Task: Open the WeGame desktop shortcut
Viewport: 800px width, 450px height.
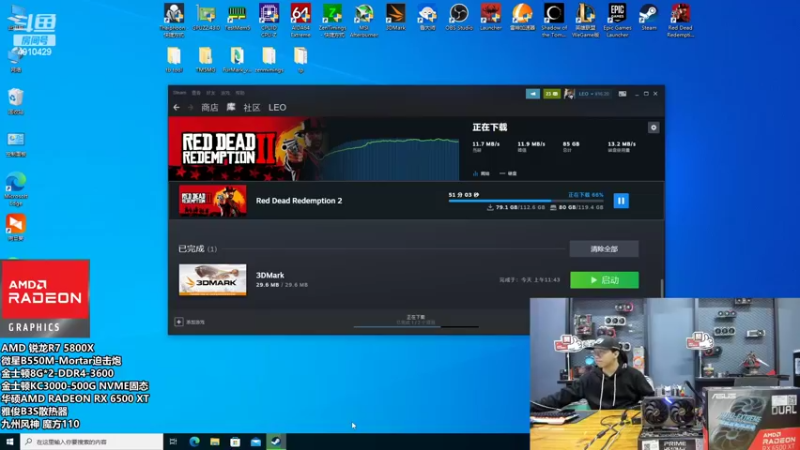Action: (585, 20)
